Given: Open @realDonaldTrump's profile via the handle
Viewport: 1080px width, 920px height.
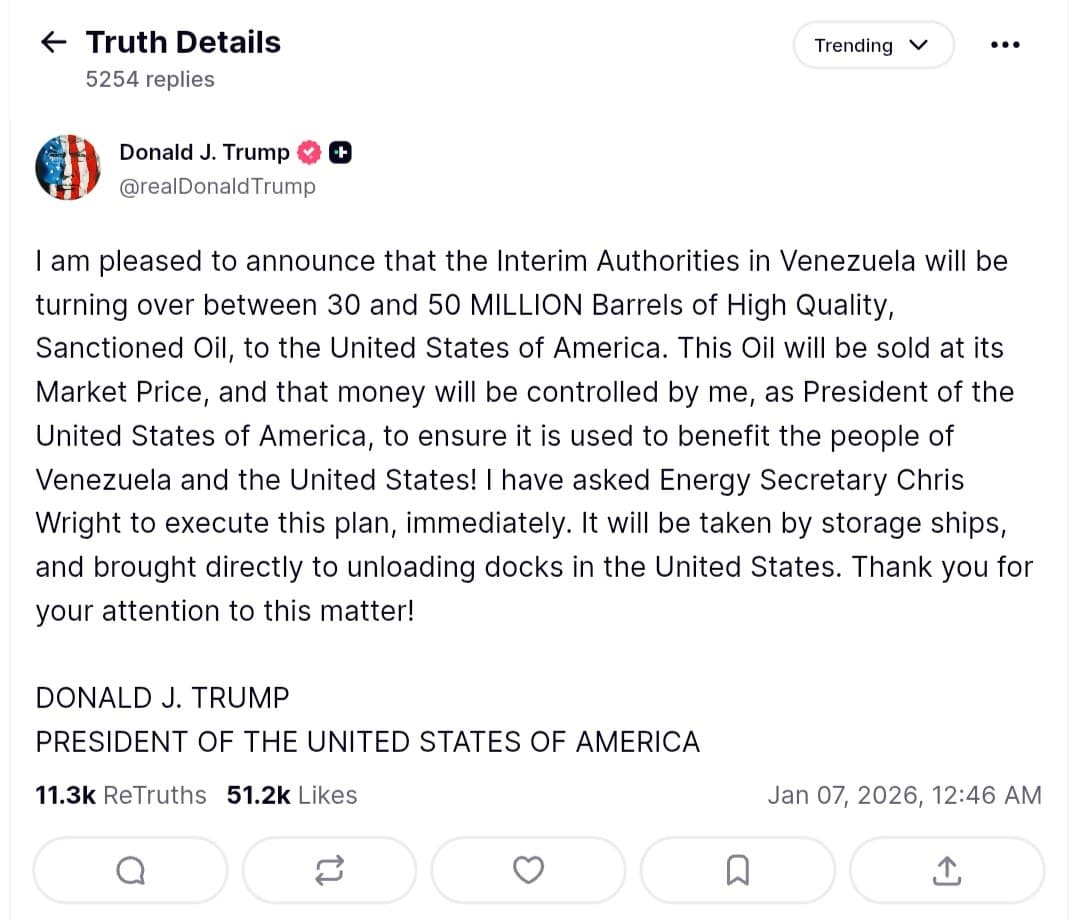Looking at the screenshot, I should tap(217, 186).
